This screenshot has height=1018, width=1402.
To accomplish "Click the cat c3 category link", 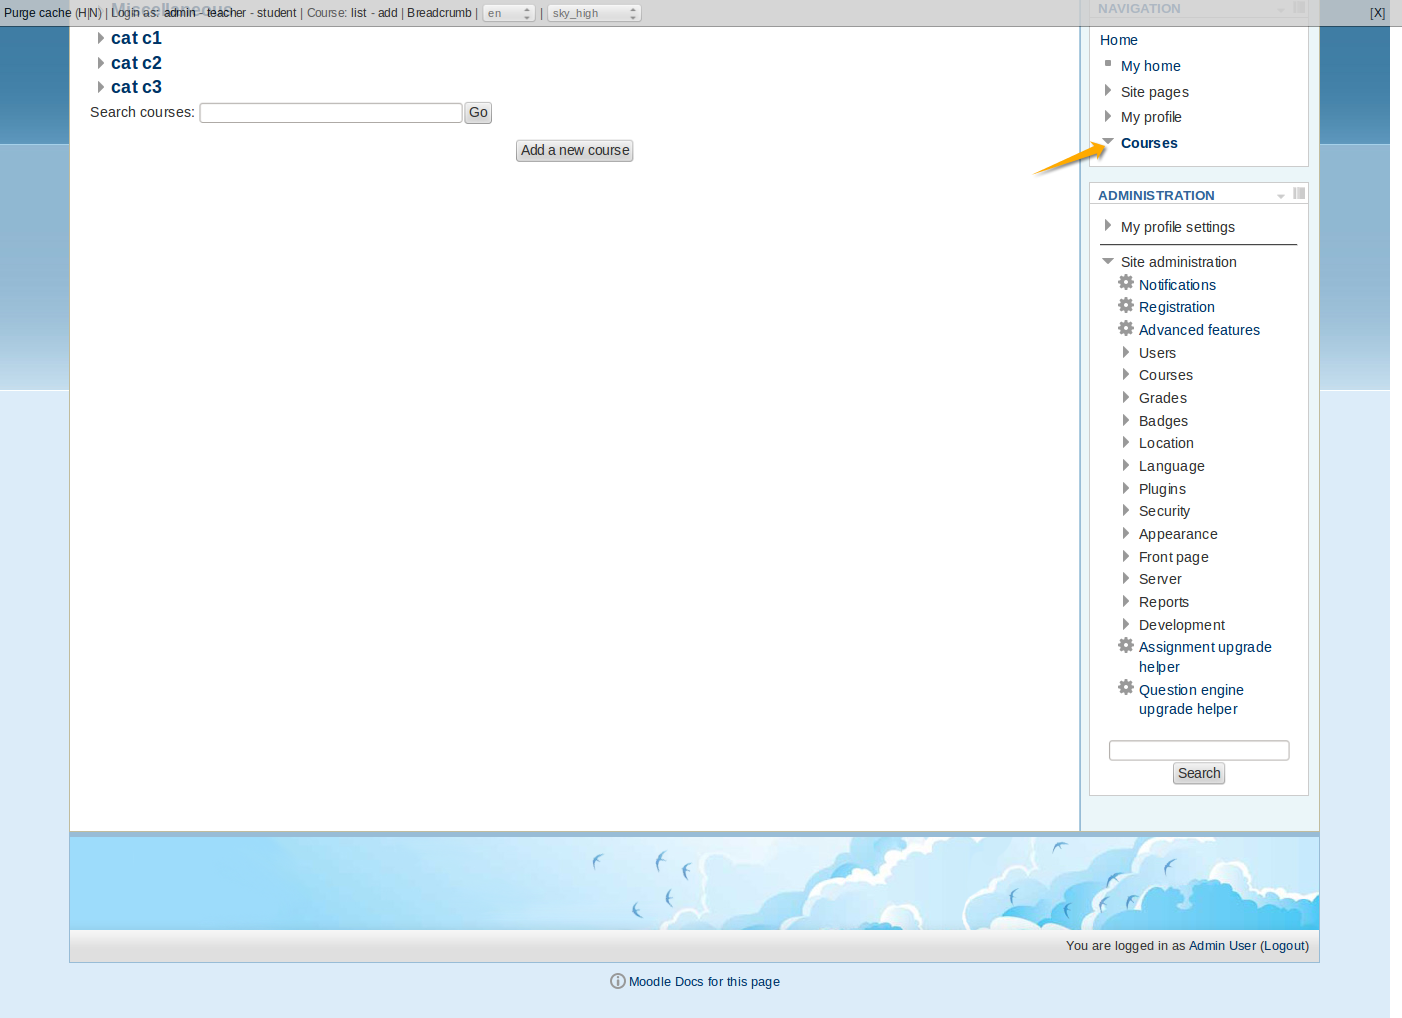I will coord(136,87).
